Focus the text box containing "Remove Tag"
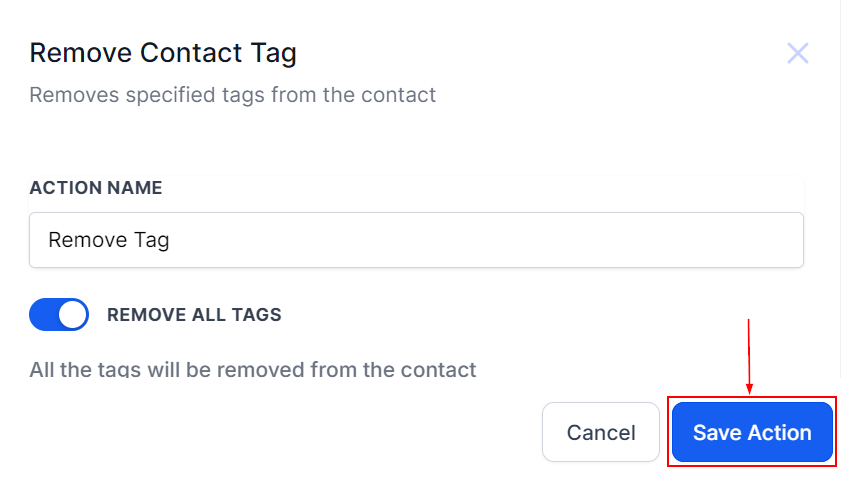The width and height of the screenshot is (841, 479). pyautogui.click(x=416, y=240)
